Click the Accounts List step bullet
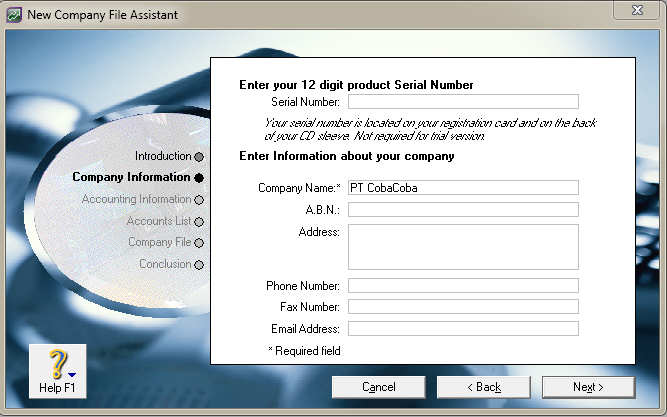Image resolution: width=667 pixels, height=417 pixels. tap(199, 222)
